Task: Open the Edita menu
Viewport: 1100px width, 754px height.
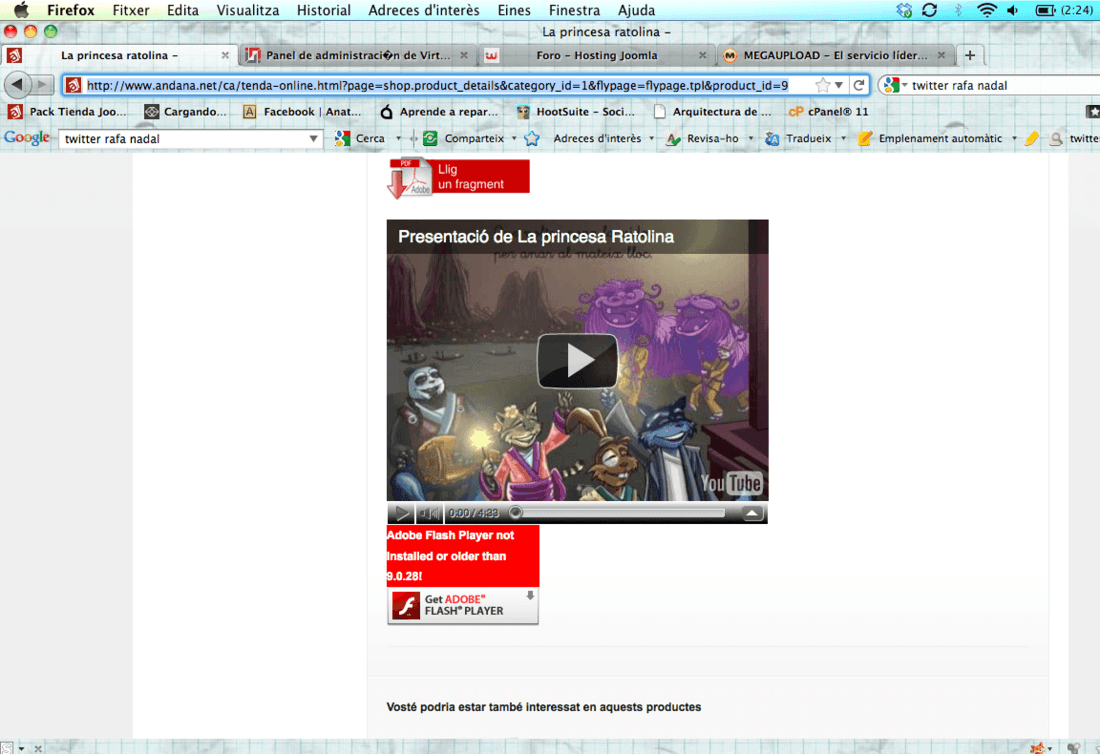Action: pos(182,10)
